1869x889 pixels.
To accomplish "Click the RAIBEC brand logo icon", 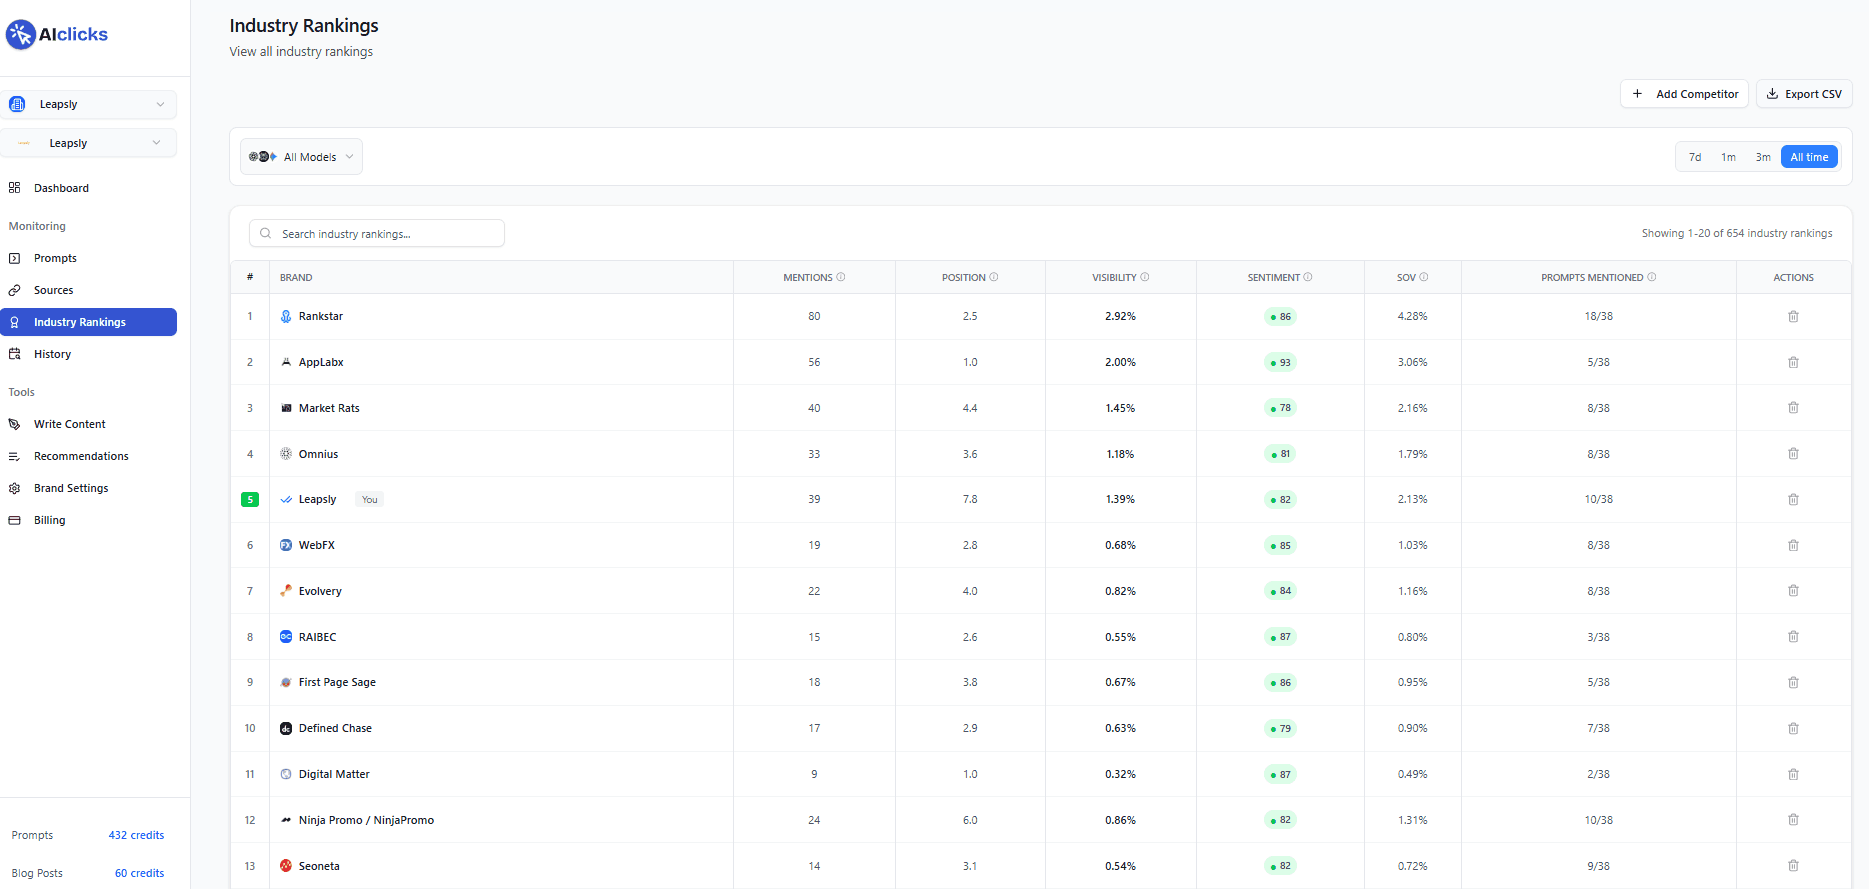I will (286, 637).
